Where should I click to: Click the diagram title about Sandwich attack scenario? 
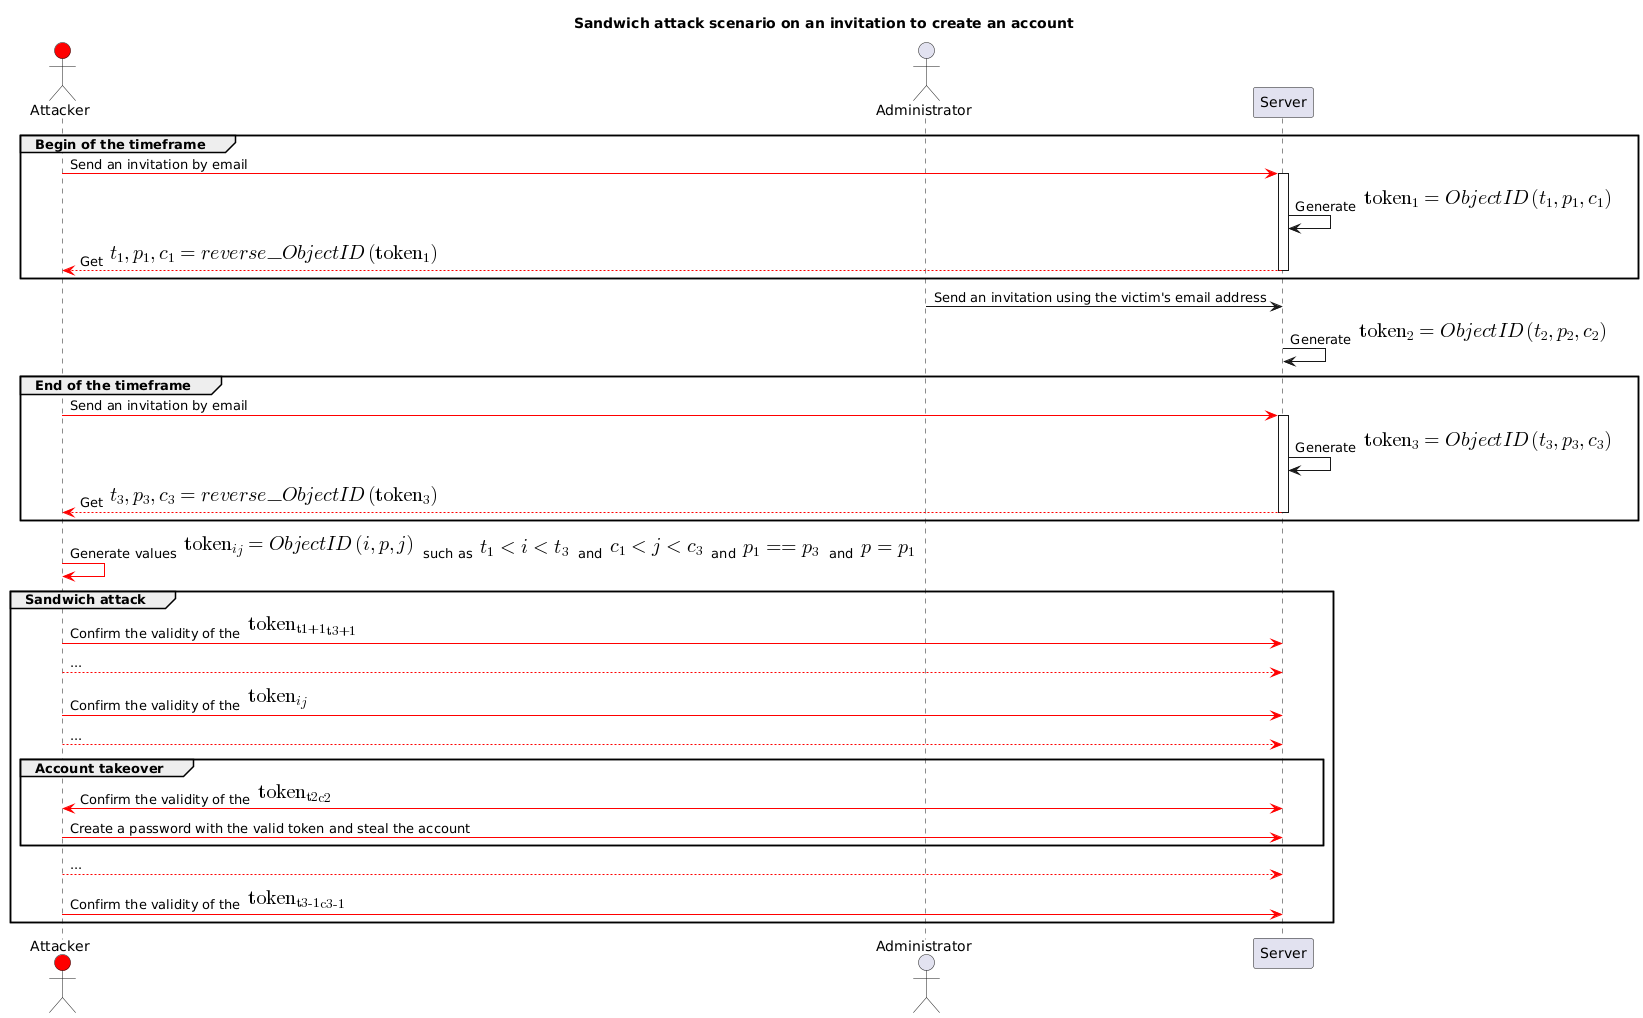823,23
